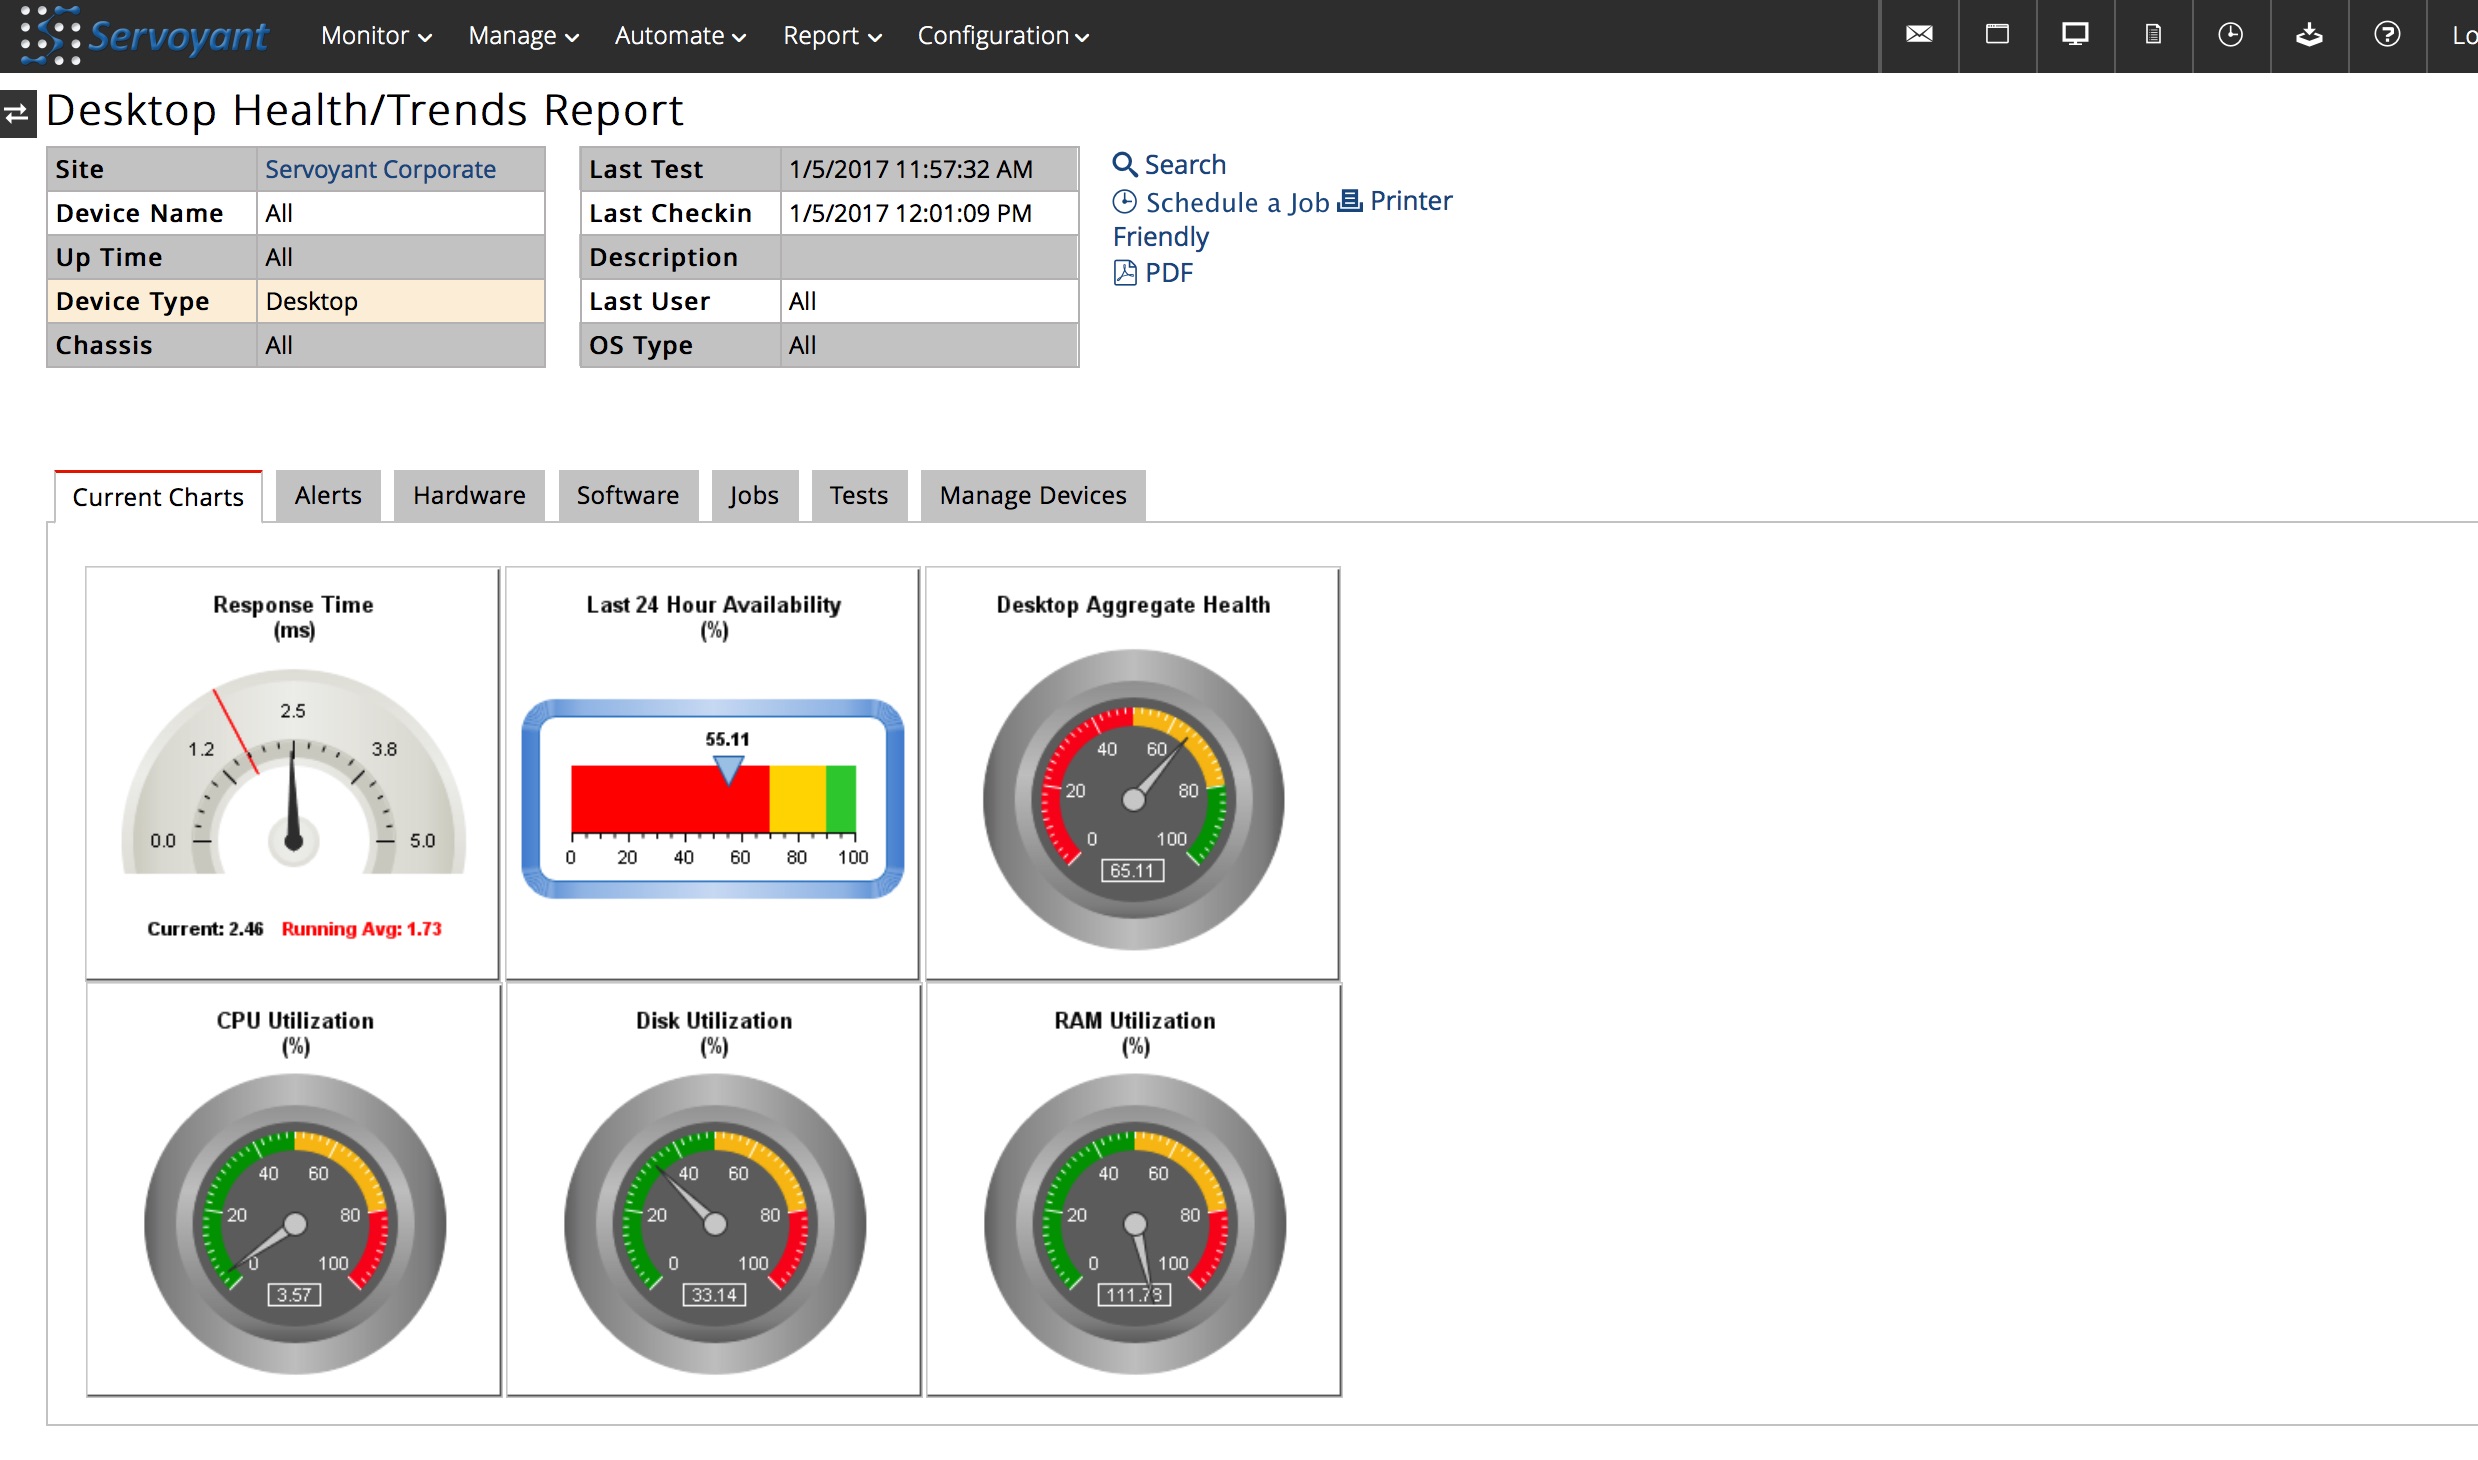Click the Search icon in report options
This screenshot has width=2478, height=1460.
(x=1128, y=163)
